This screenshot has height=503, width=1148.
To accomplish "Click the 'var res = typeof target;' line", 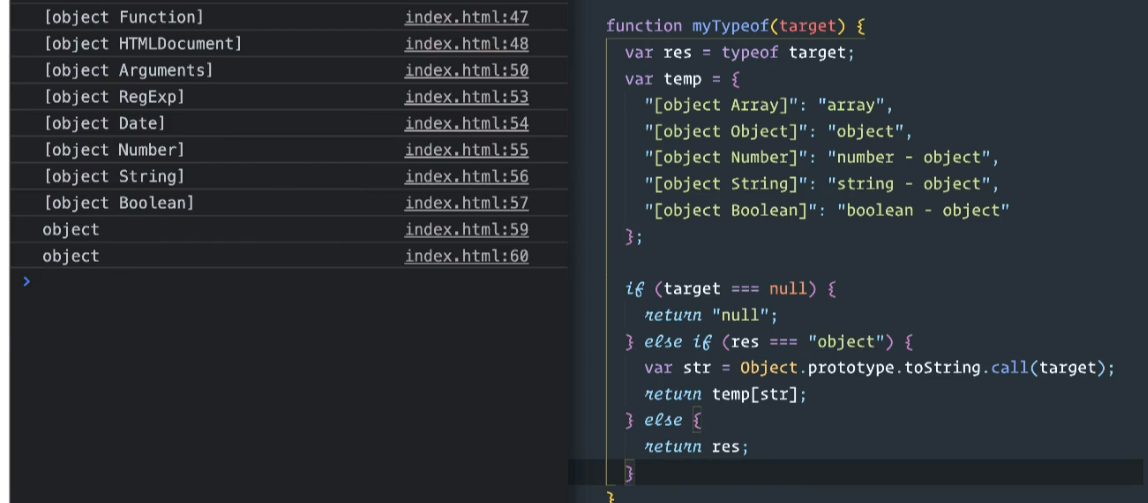I will (740, 53).
